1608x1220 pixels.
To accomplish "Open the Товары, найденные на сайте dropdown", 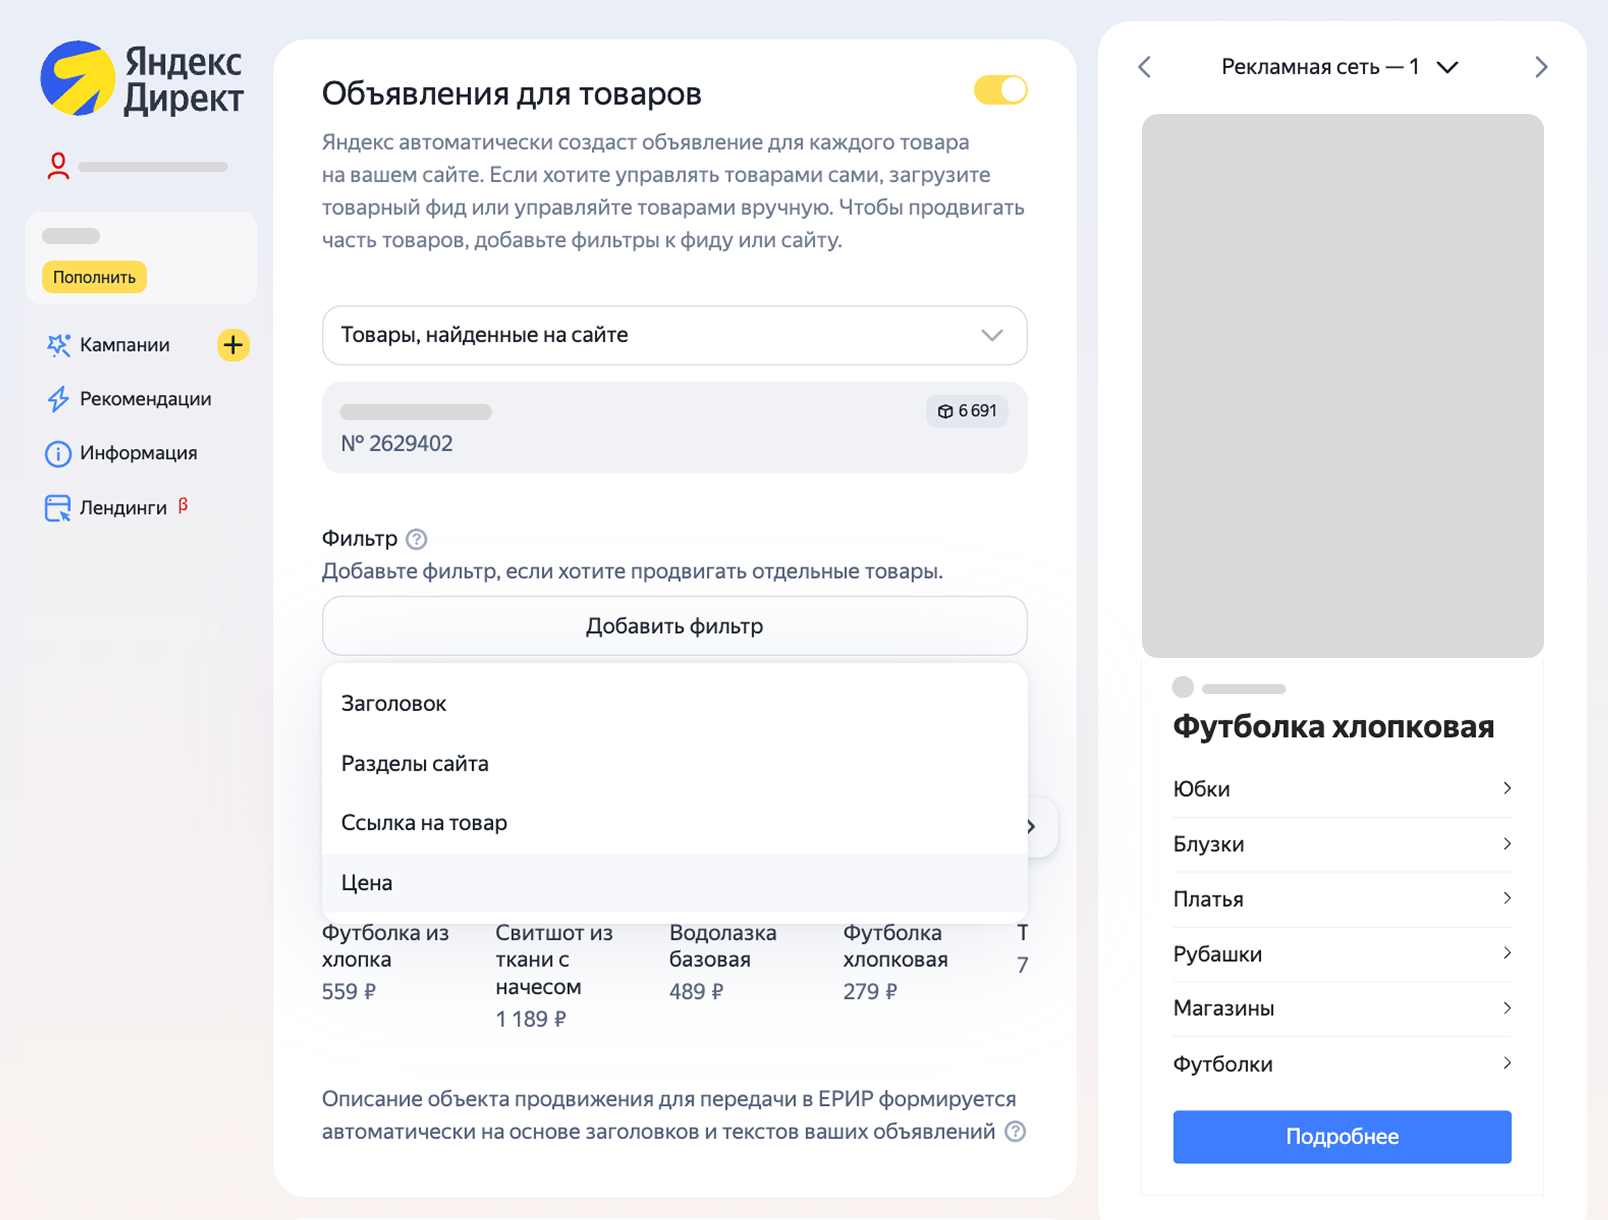I will (674, 336).
